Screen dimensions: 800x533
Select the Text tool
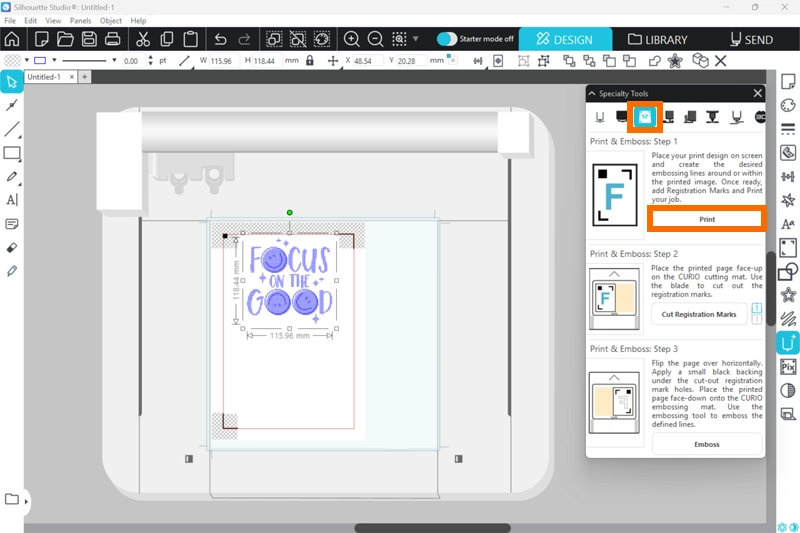click(12, 200)
